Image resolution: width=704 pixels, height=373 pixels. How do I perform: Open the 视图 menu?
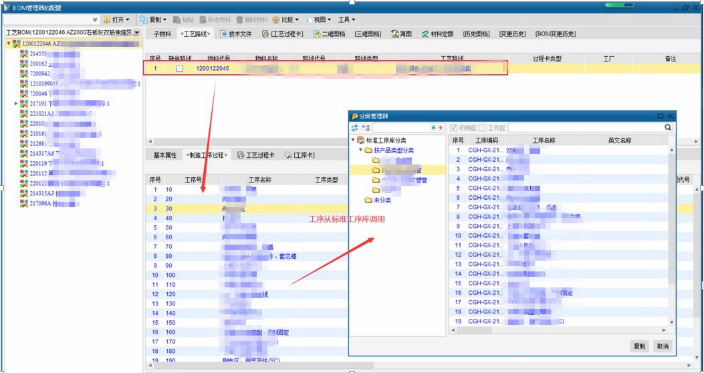pyautogui.click(x=318, y=20)
